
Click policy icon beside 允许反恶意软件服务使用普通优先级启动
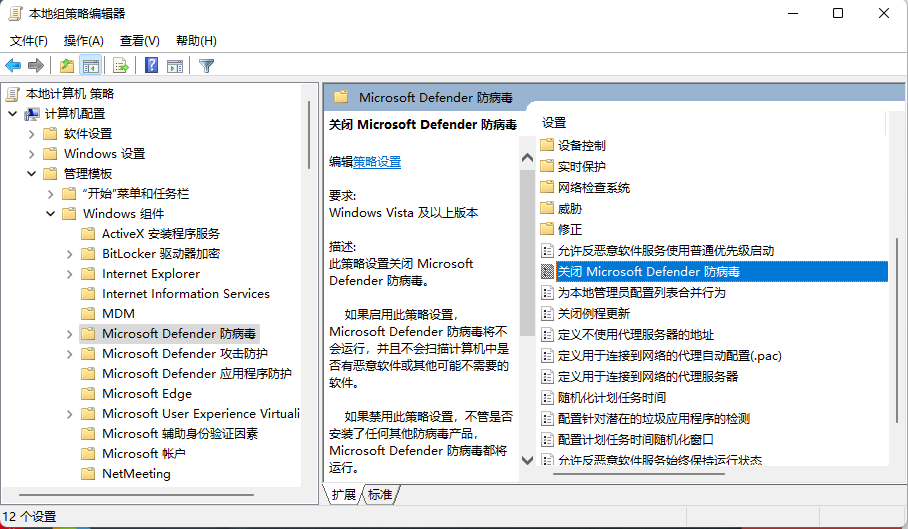pyautogui.click(x=547, y=251)
